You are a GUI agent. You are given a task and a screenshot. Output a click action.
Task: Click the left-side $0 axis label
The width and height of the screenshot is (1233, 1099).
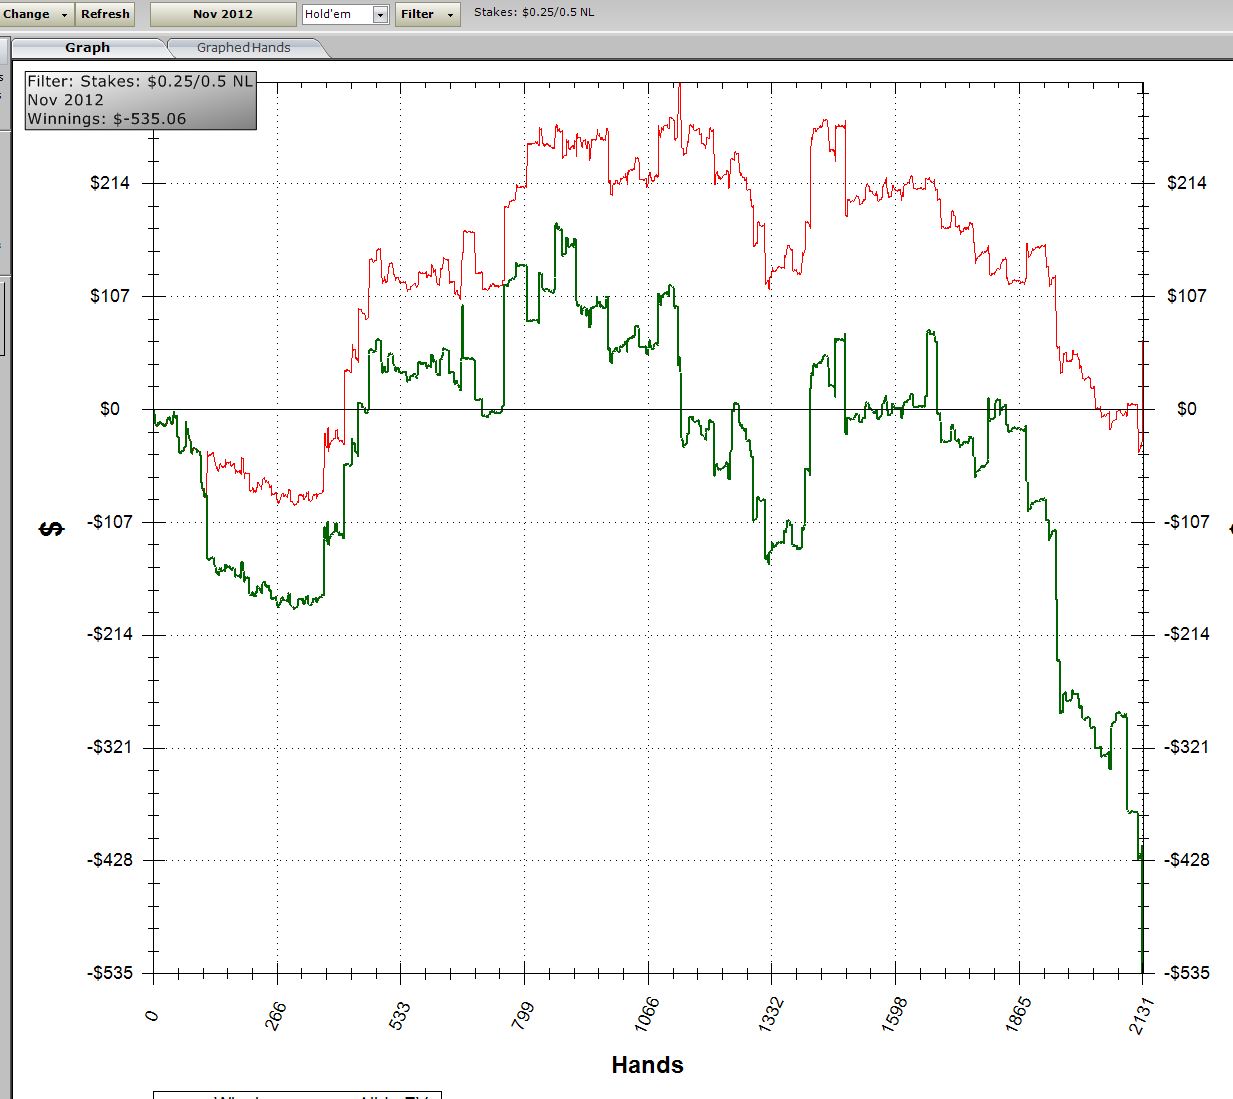coord(109,409)
